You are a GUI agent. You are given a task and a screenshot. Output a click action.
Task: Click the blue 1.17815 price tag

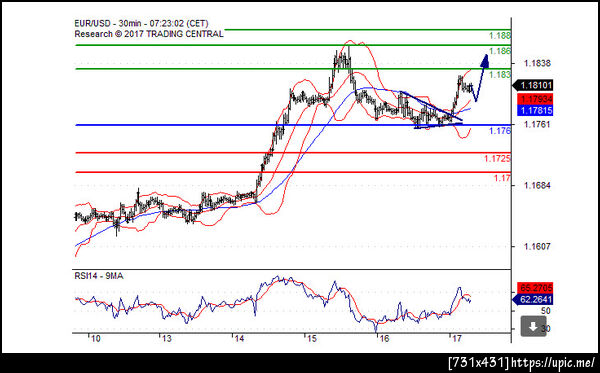pos(535,111)
